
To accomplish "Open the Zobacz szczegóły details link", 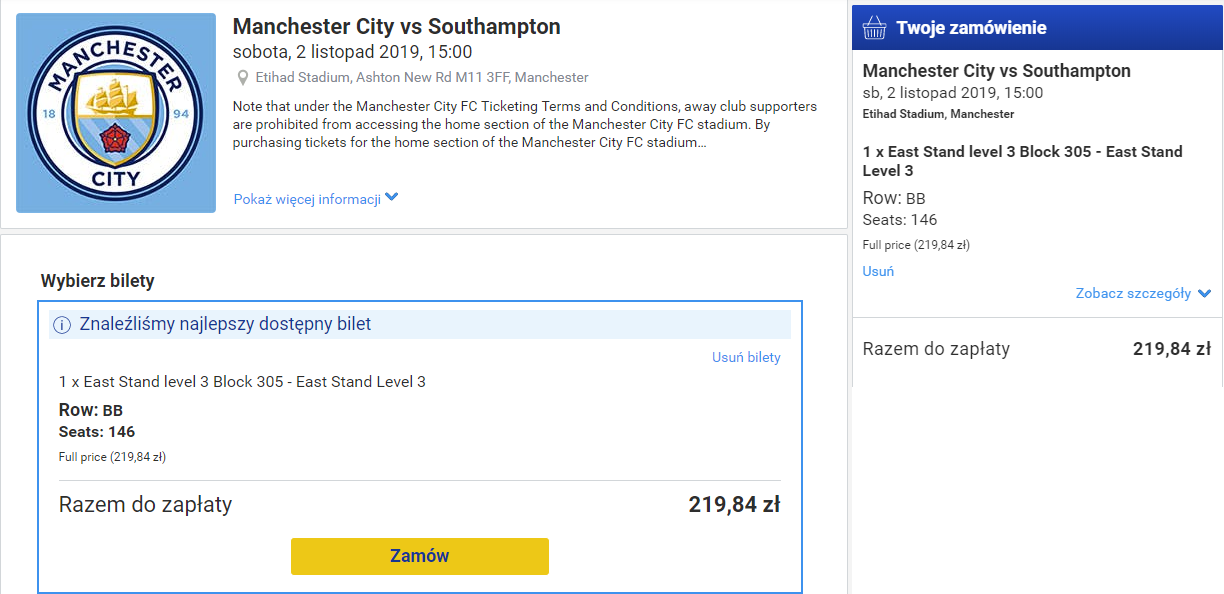I will coord(1133,294).
